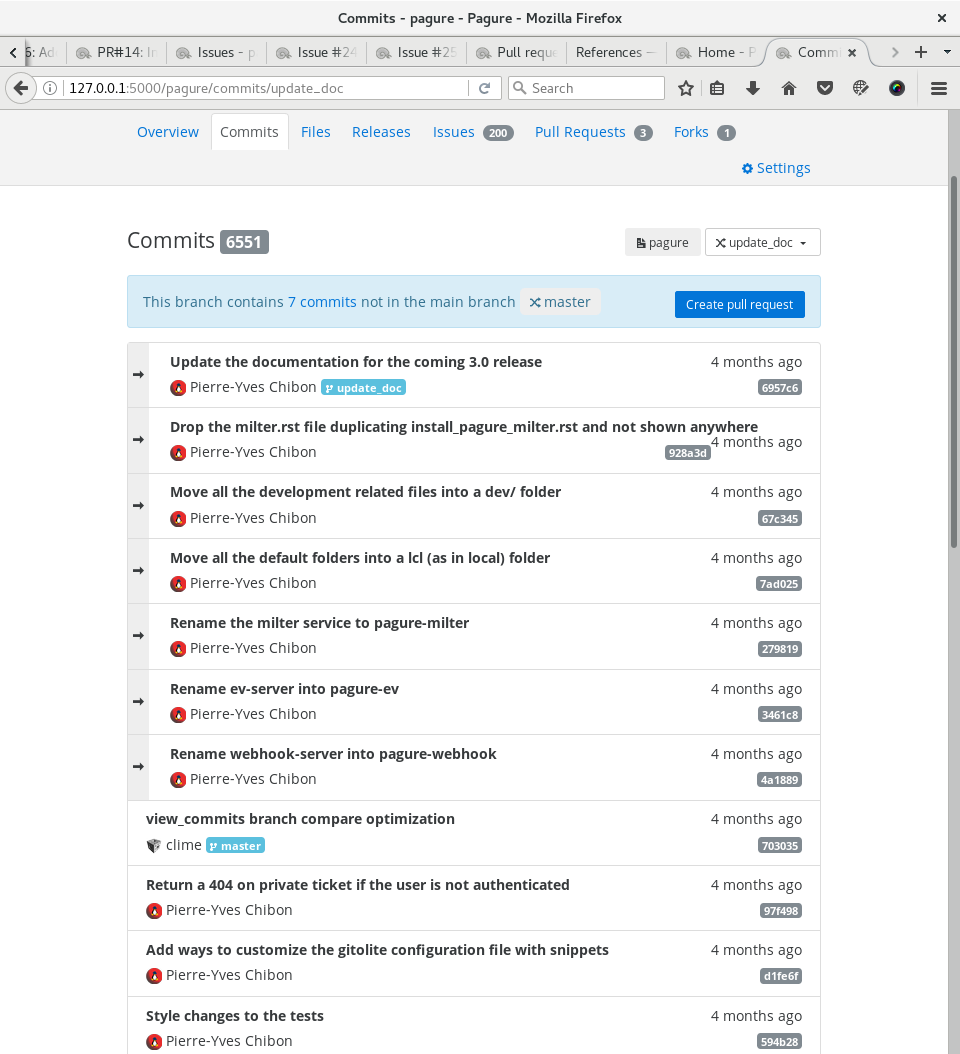Switch to the 'PR#14' browser tab
The width and height of the screenshot is (960, 1054).
pyautogui.click(x=116, y=52)
